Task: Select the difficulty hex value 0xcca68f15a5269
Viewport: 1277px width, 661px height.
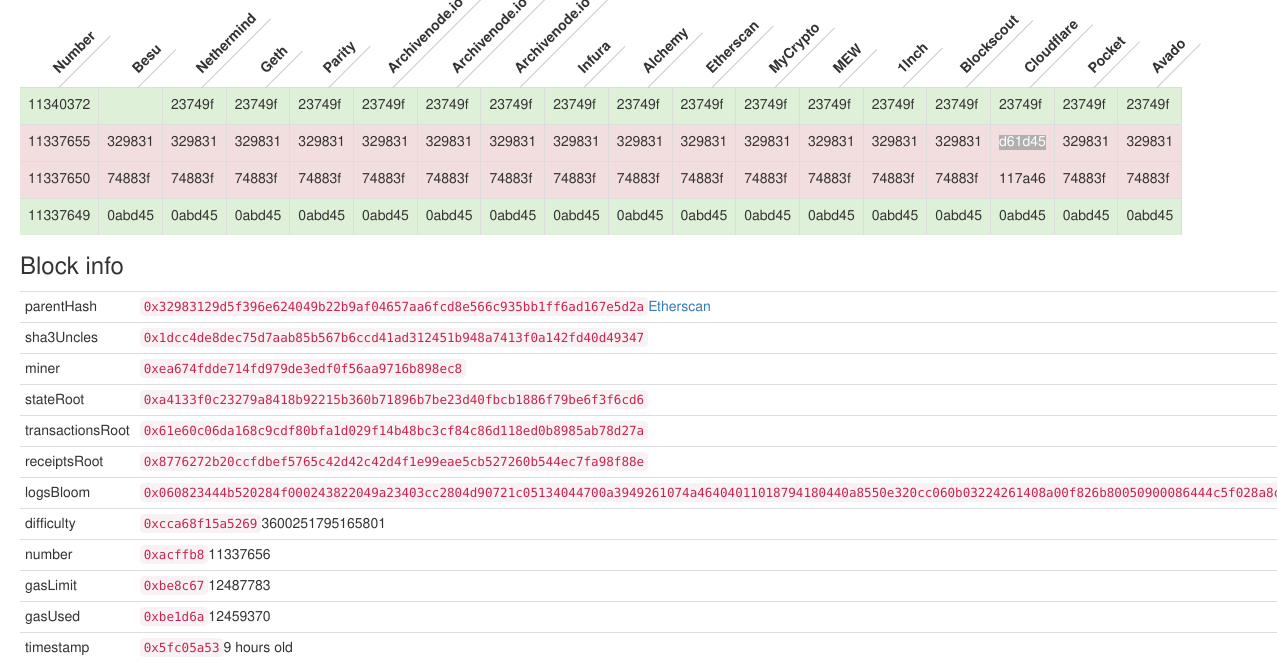Action: [x=198, y=523]
